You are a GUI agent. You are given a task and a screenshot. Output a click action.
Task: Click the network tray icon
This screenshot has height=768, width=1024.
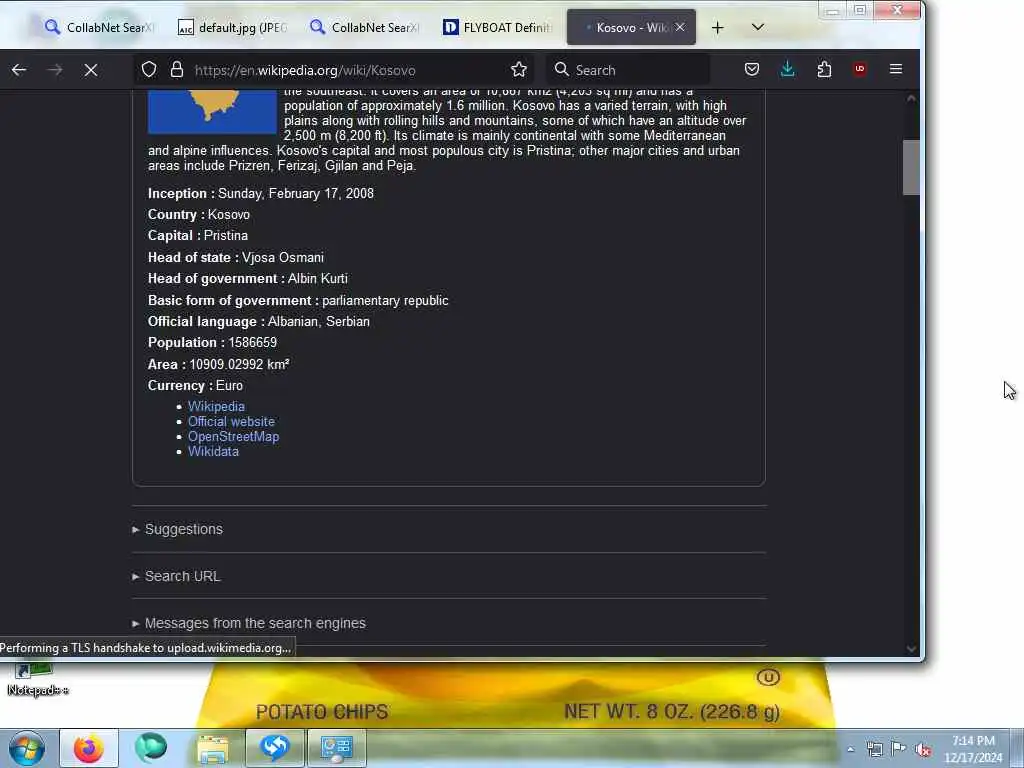coord(874,749)
